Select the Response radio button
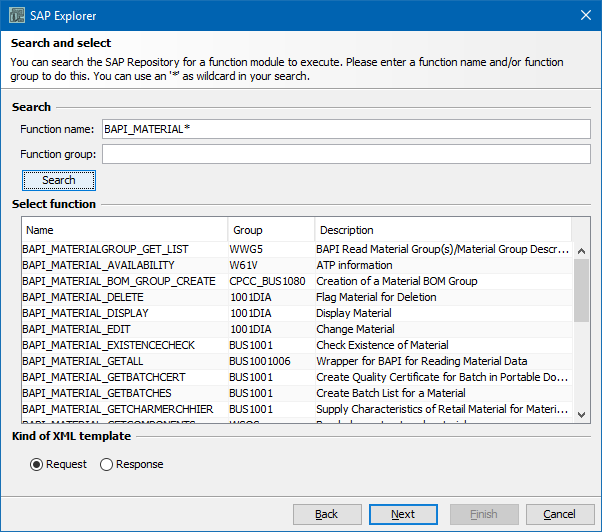The image size is (602, 532). coord(105,464)
